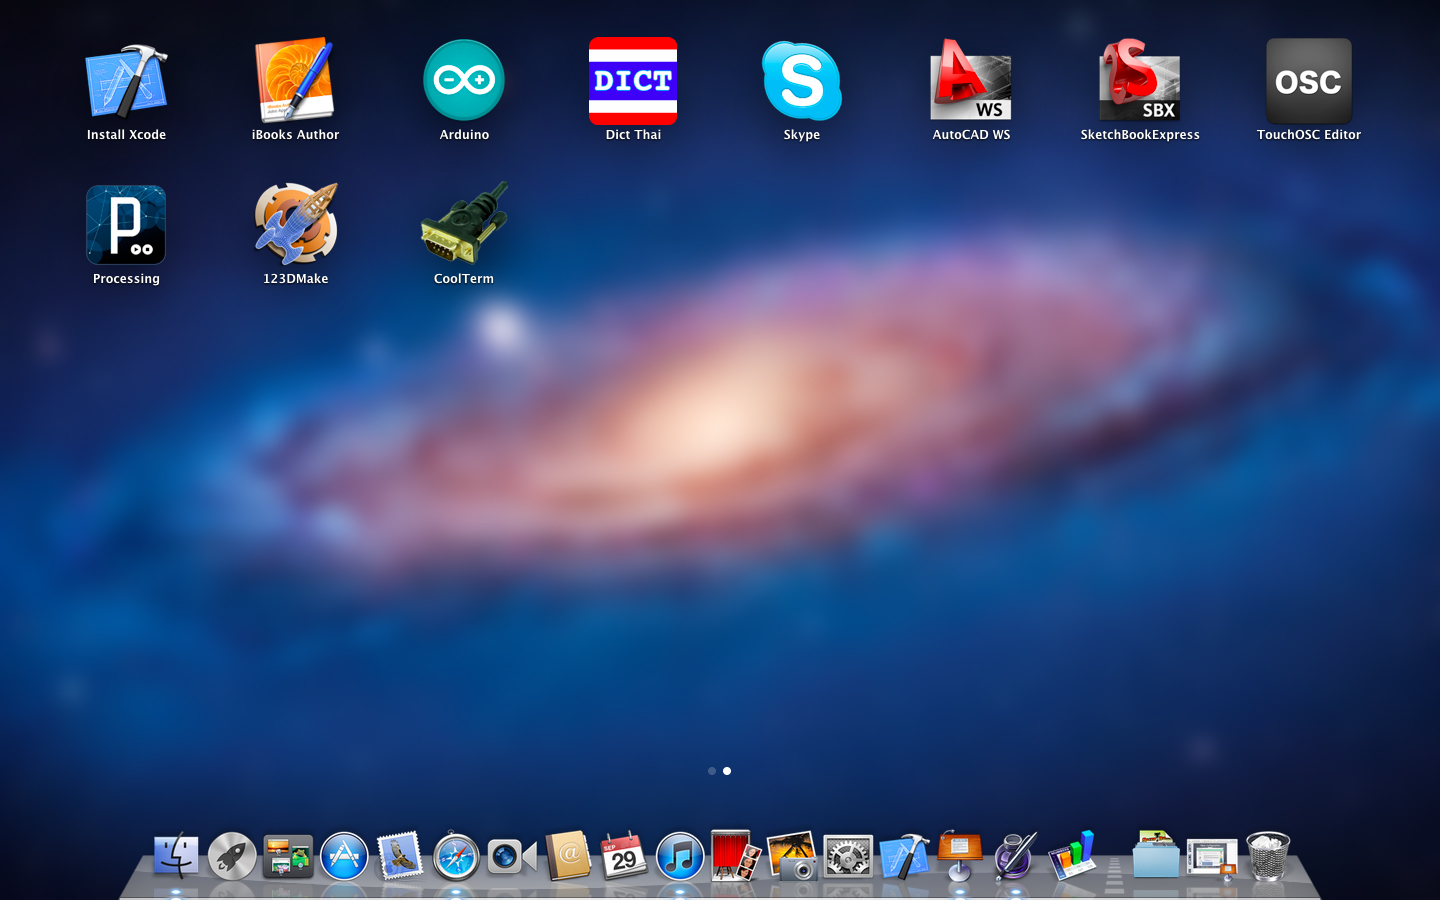
Task: Launch TouchOSC Editor
Action: (x=1309, y=81)
